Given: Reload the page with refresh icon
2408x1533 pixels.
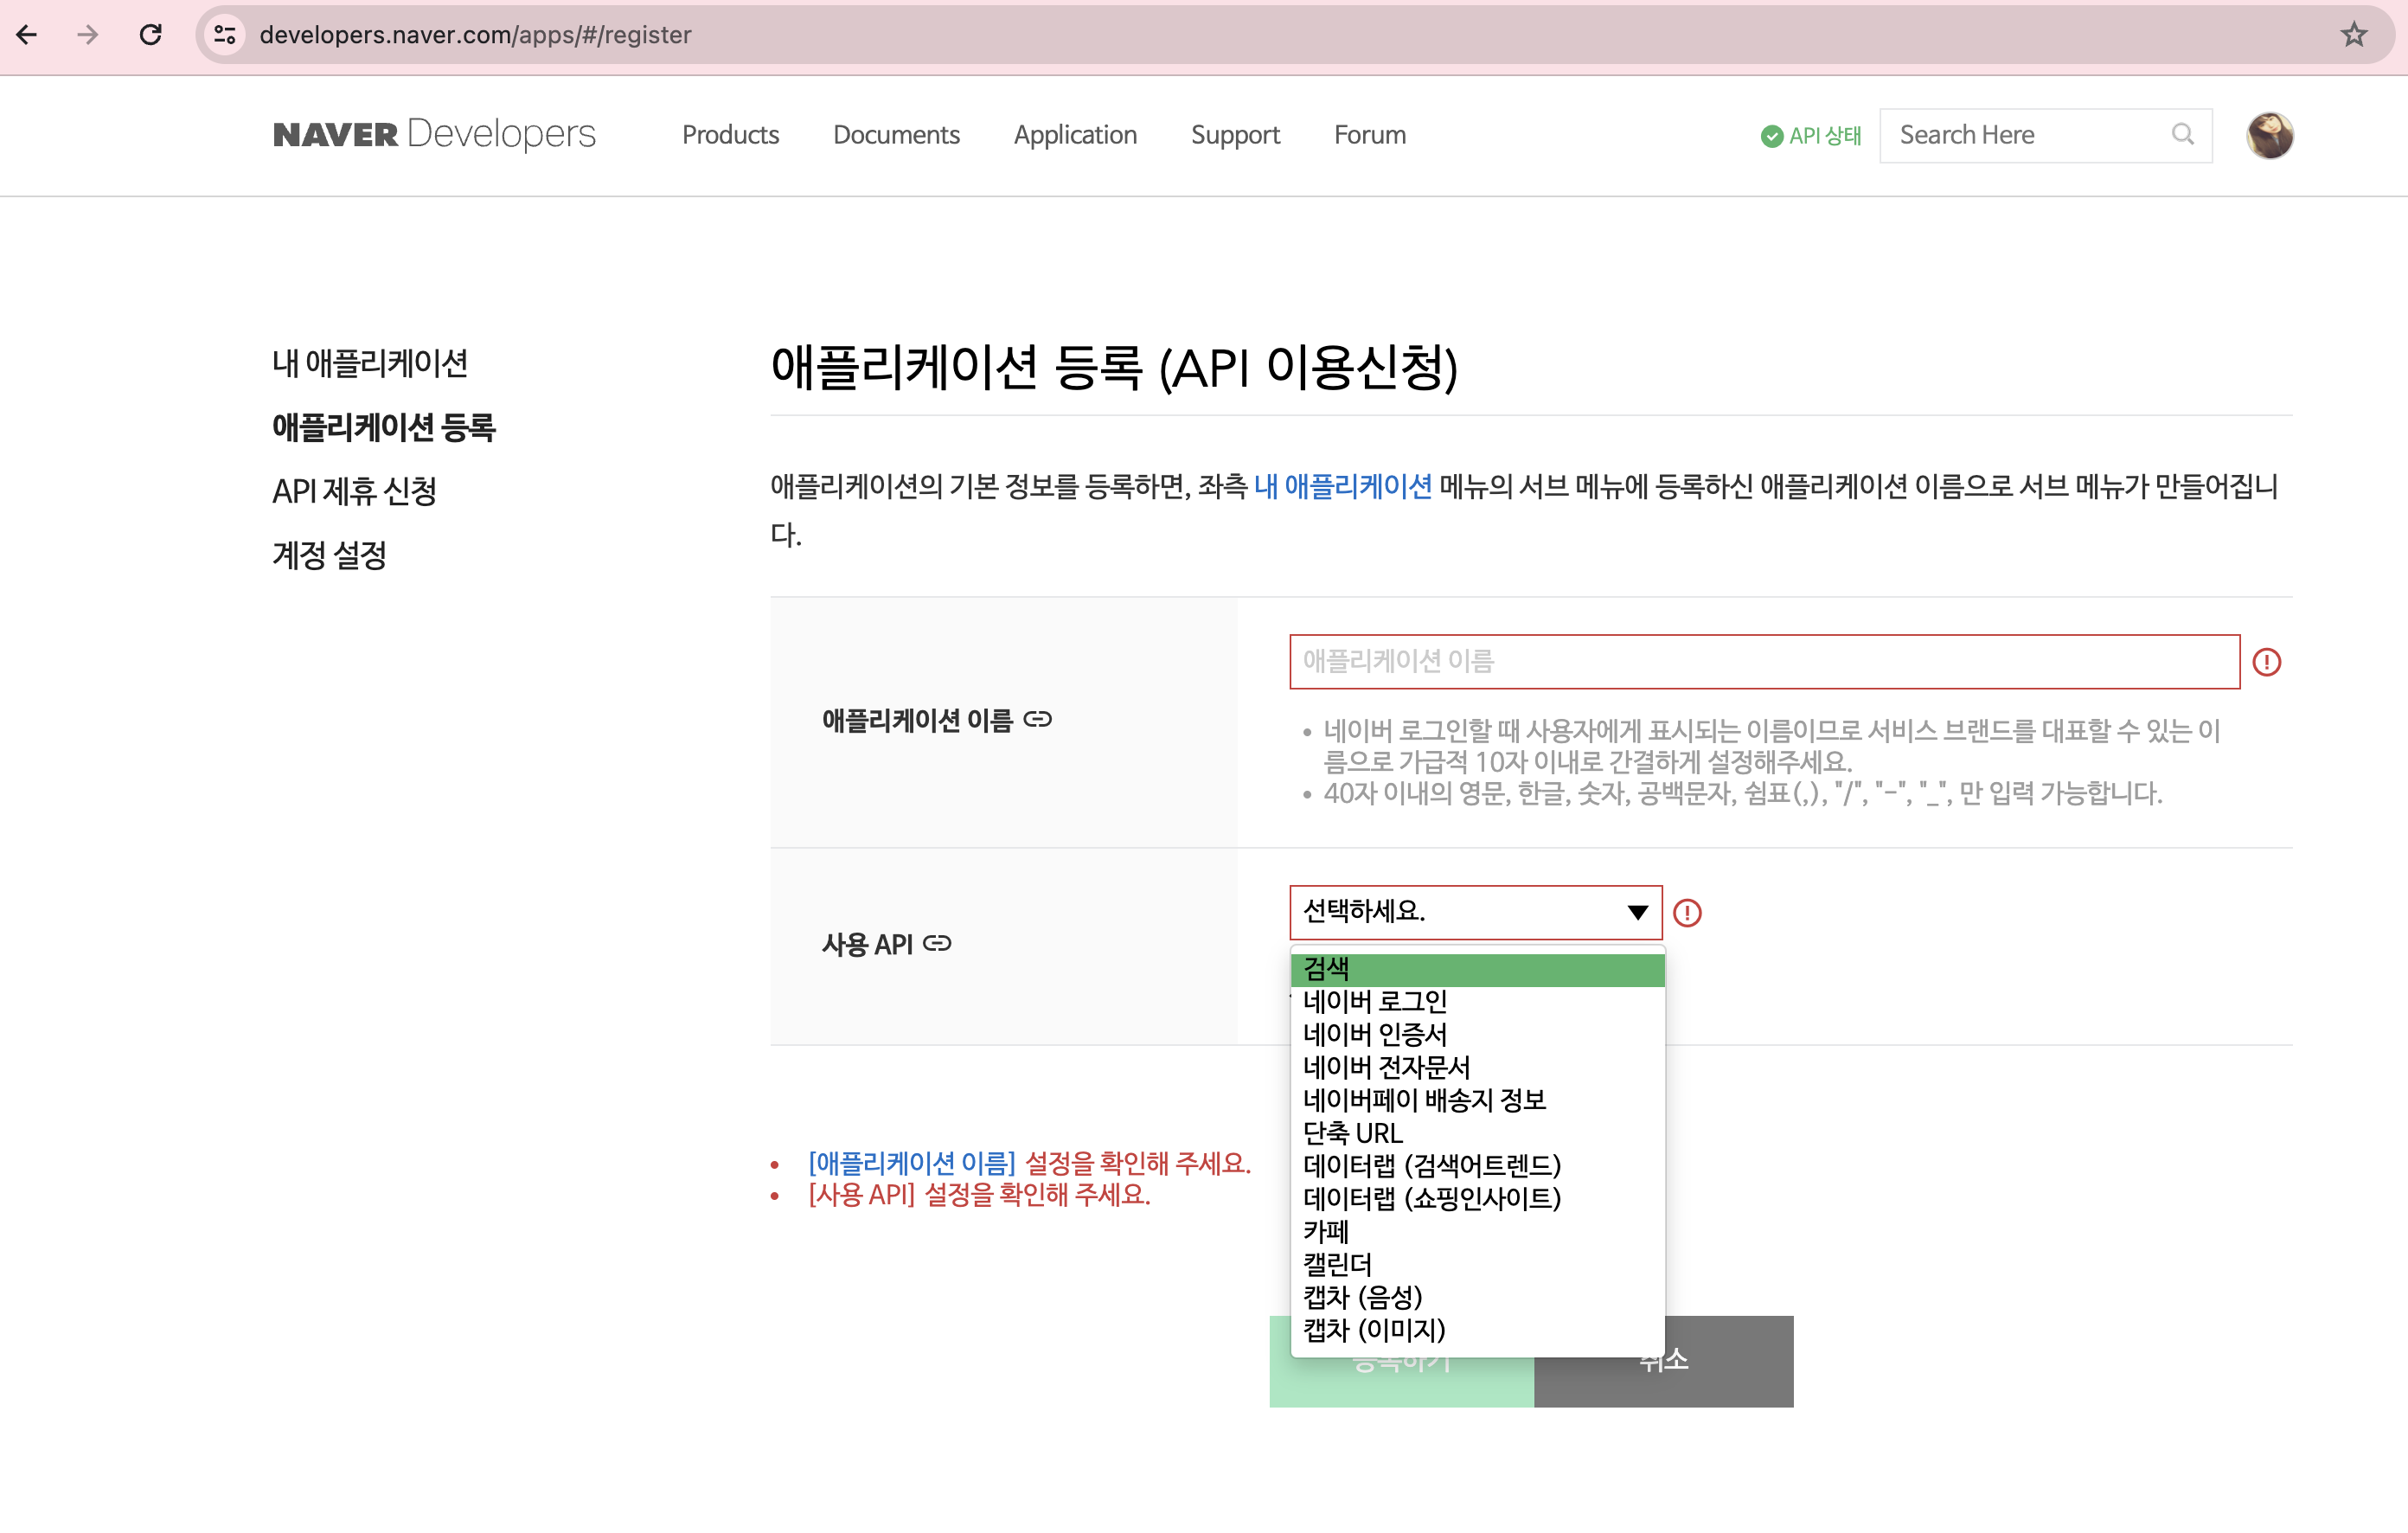Looking at the screenshot, I should click(x=151, y=35).
